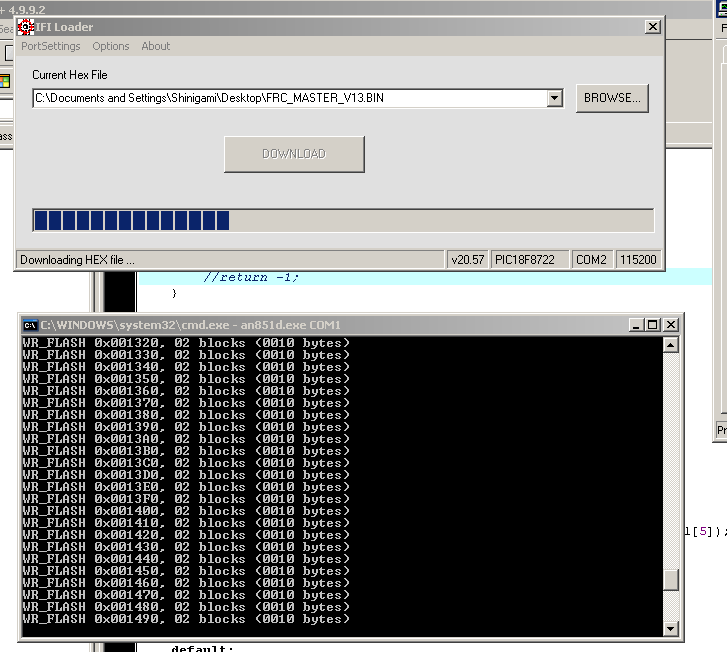
Task: Click the WR_FLASH 0x001320 line
Action: (186, 343)
